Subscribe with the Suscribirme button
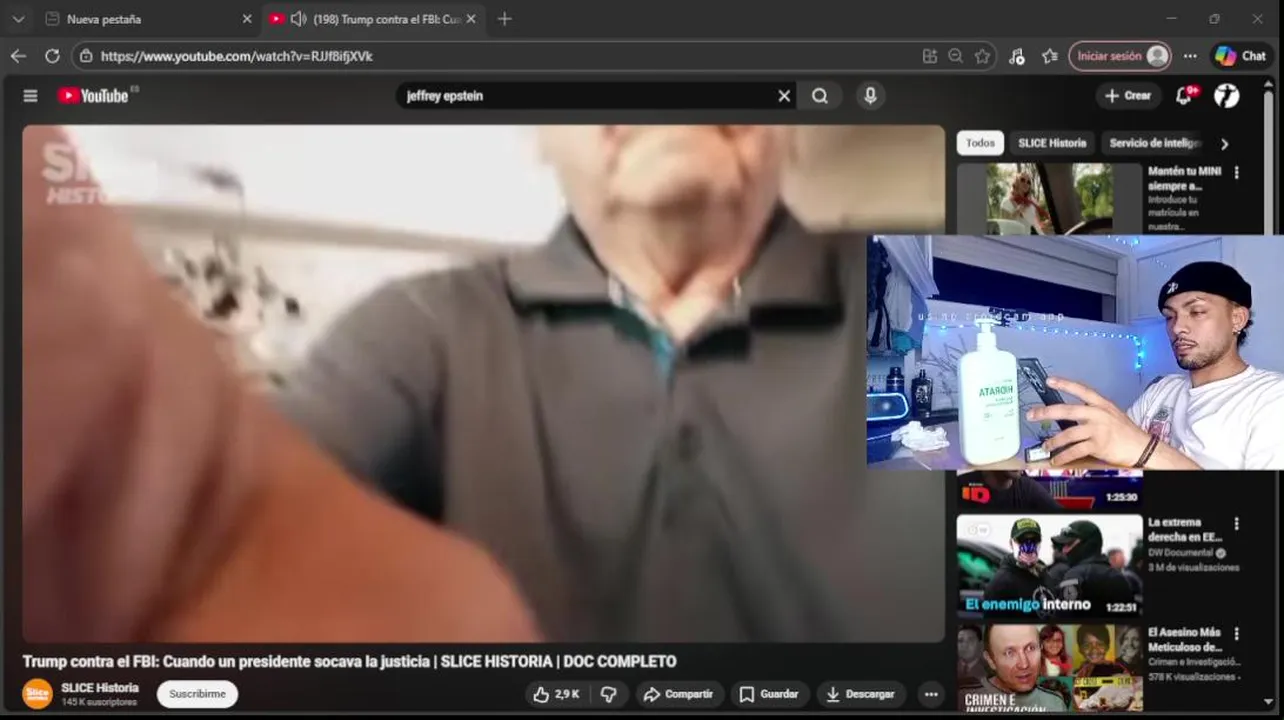The height and width of the screenshot is (720, 1284). tap(197, 694)
